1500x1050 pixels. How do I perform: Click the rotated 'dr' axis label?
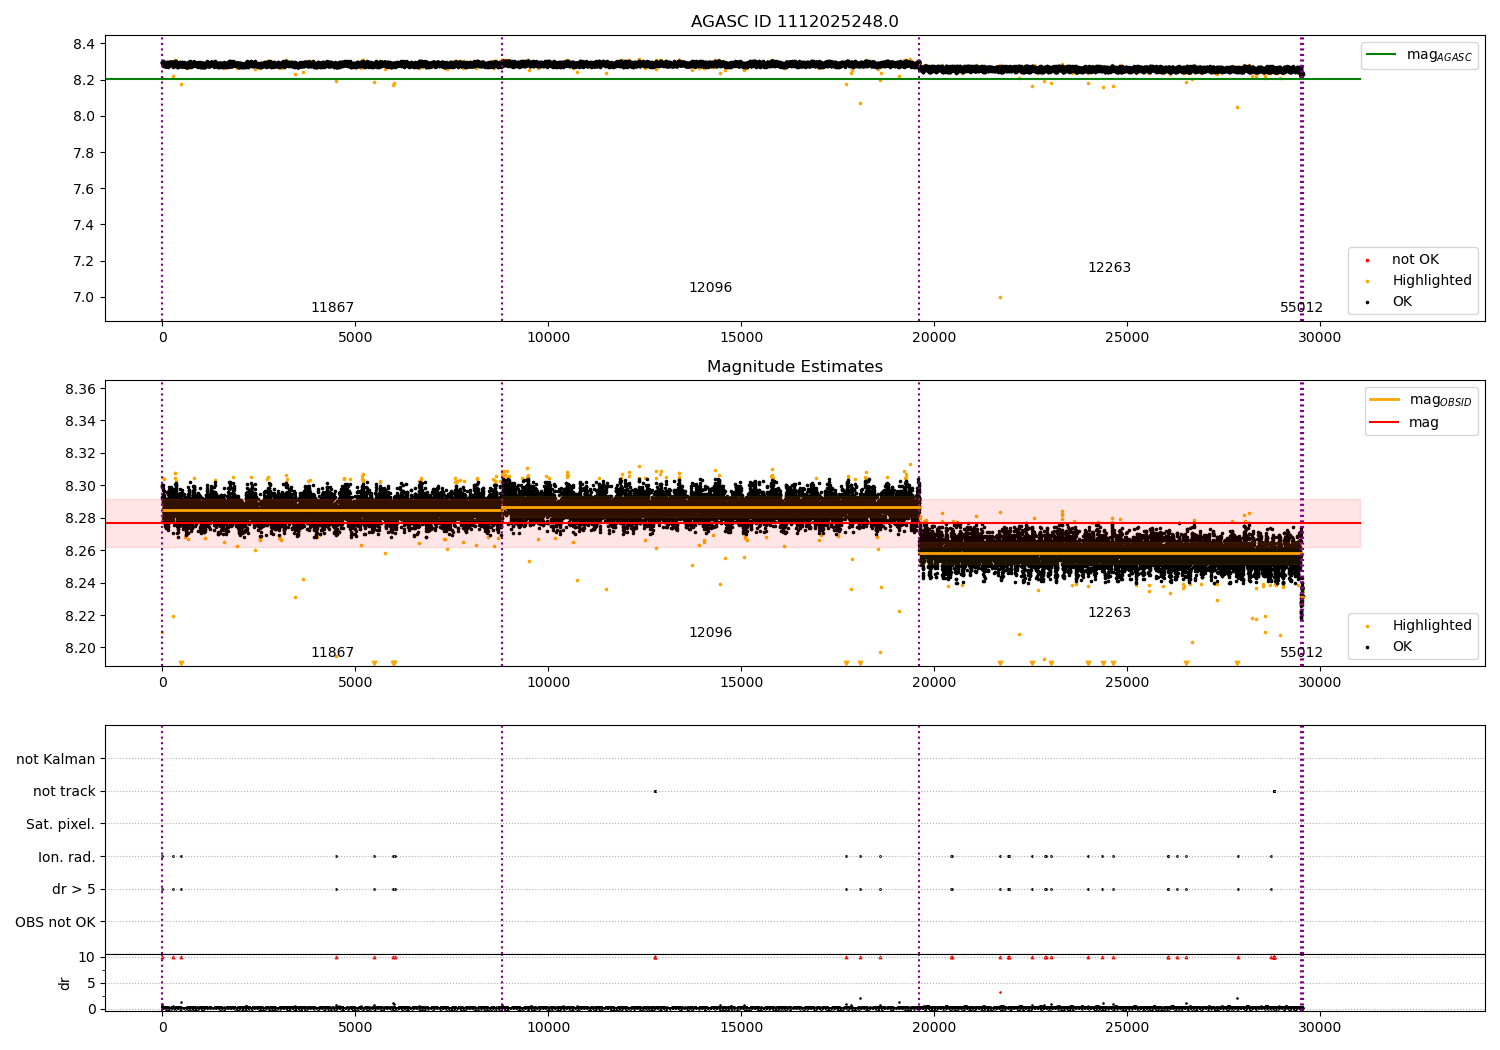tap(65, 983)
